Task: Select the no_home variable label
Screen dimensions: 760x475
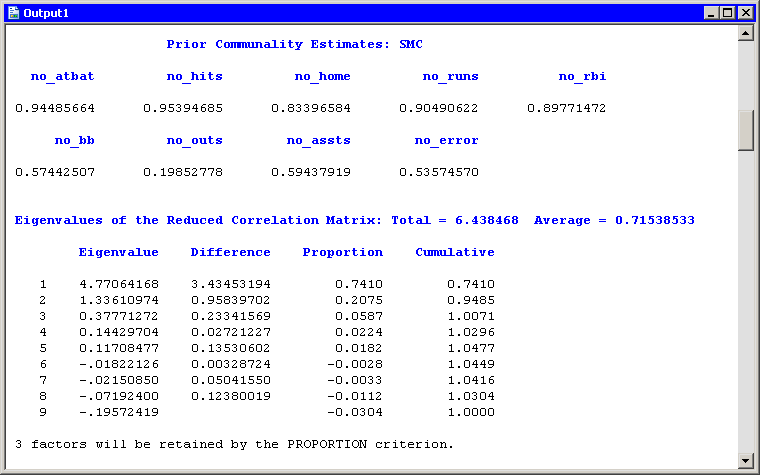Action: click(323, 77)
